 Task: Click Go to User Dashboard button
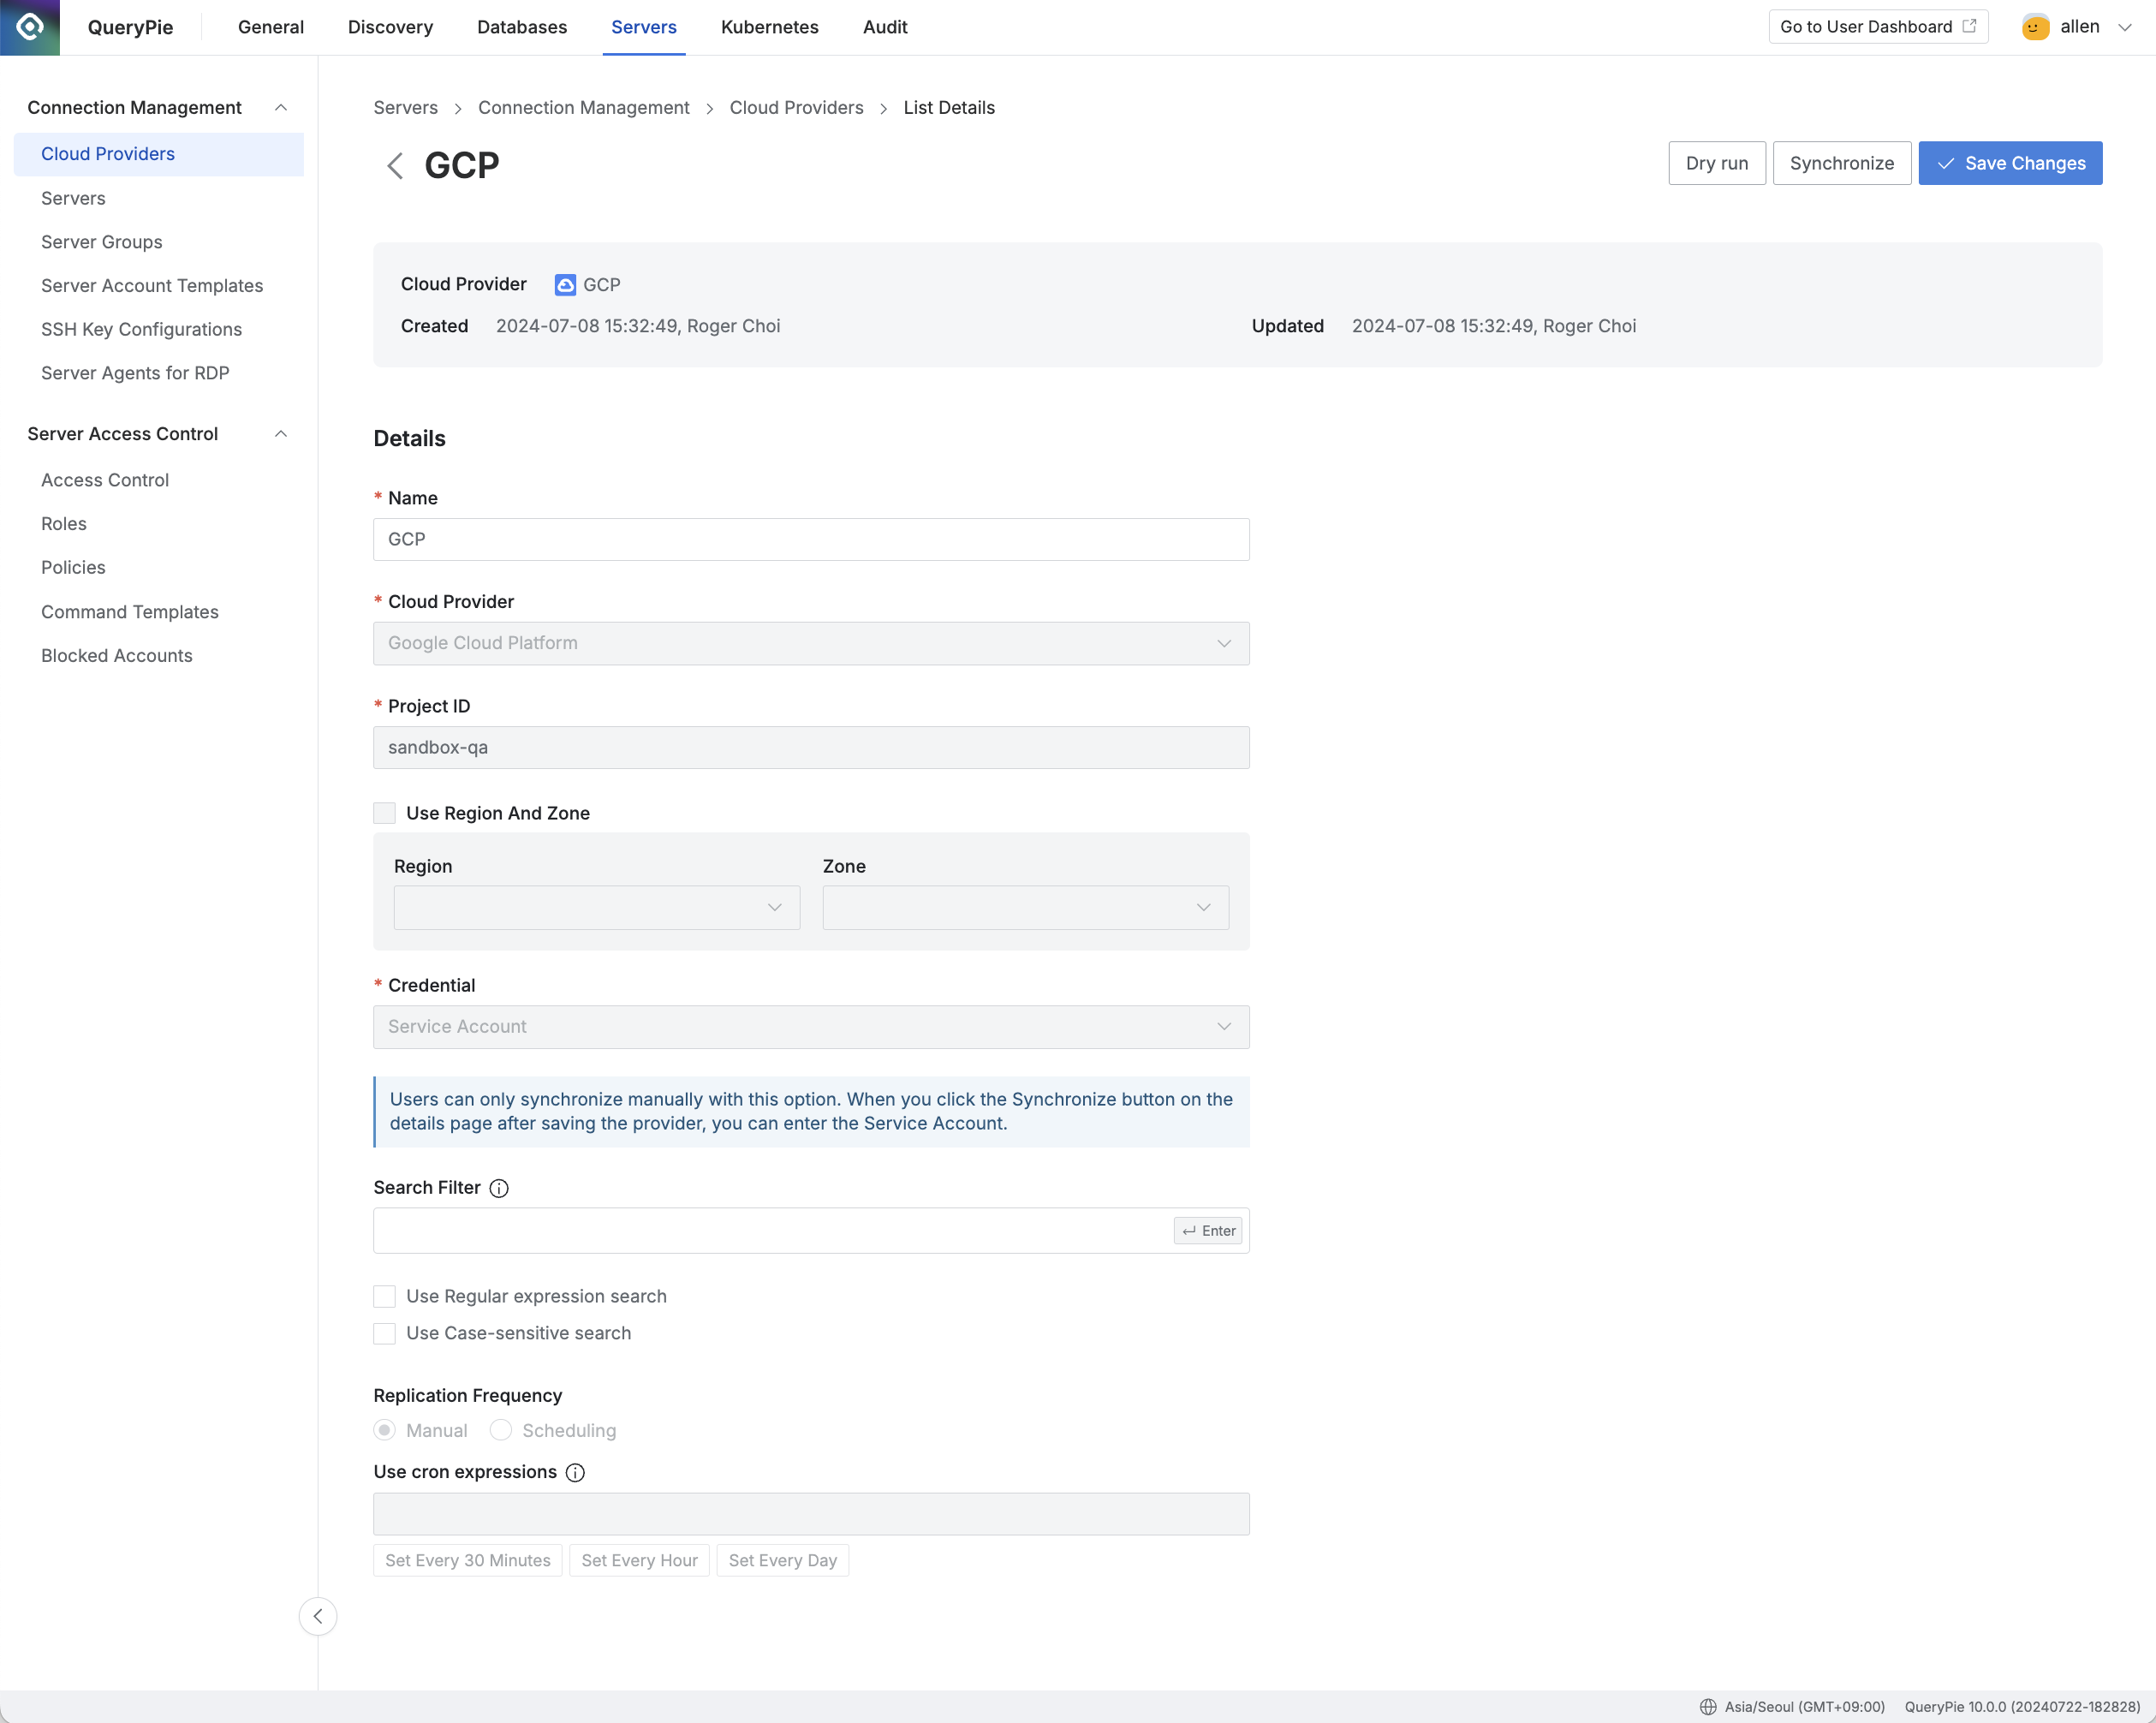click(1878, 27)
